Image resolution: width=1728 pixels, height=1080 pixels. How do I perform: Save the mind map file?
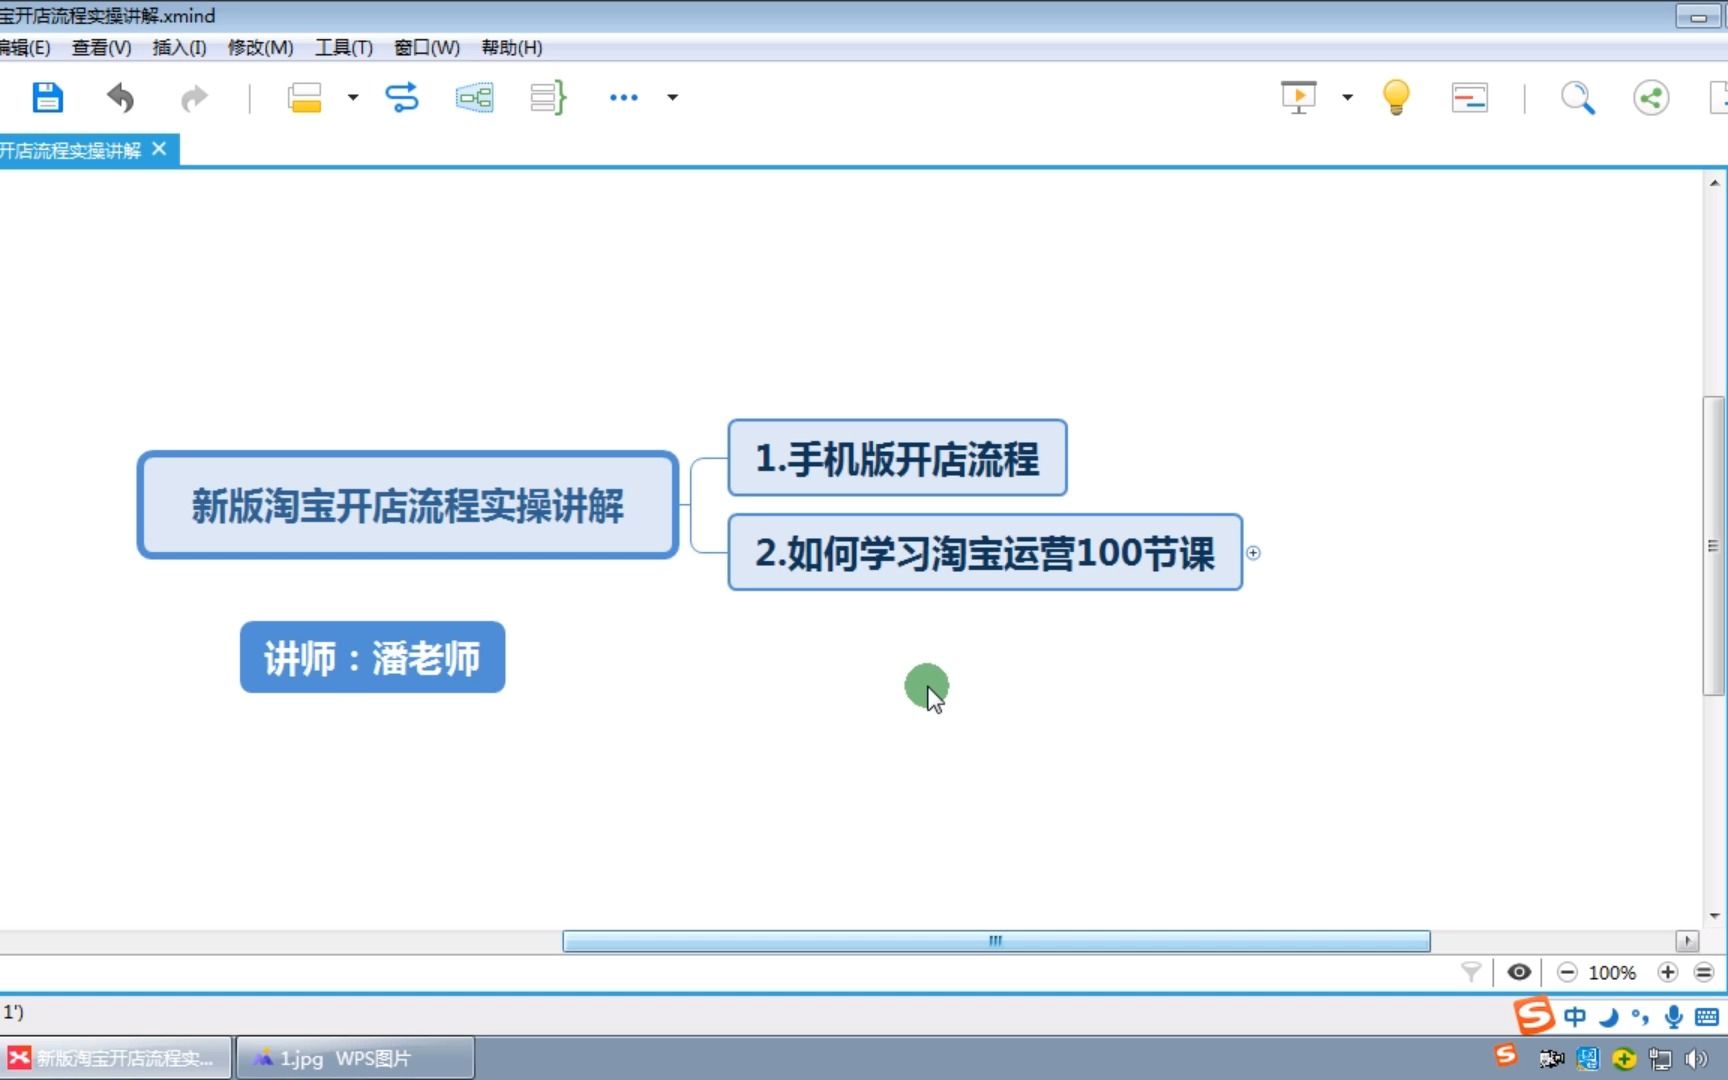click(47, 98)
